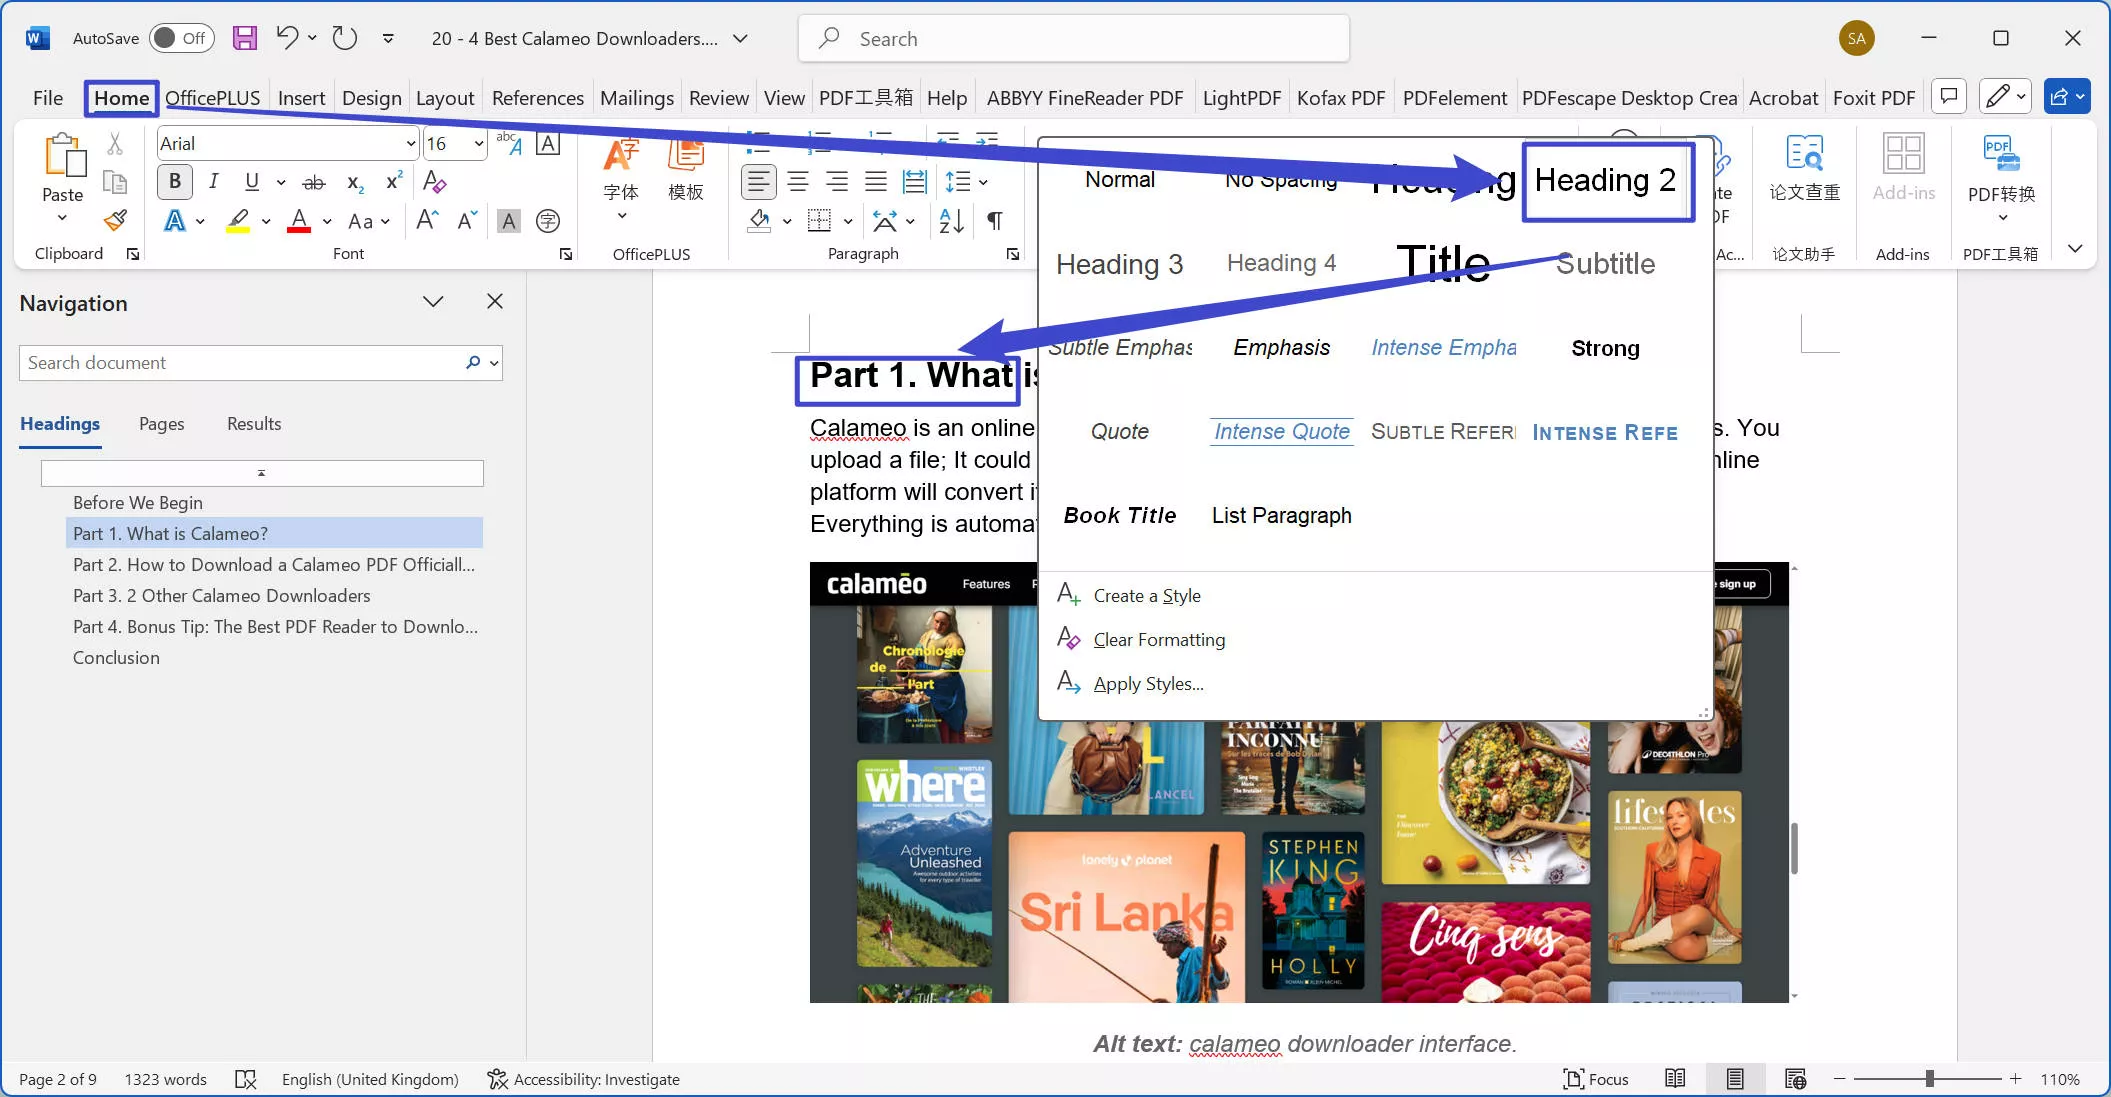This screenshot has height=1097, width=2111.
Task: Click the Undo arrow icon
Action: point(287,38)
